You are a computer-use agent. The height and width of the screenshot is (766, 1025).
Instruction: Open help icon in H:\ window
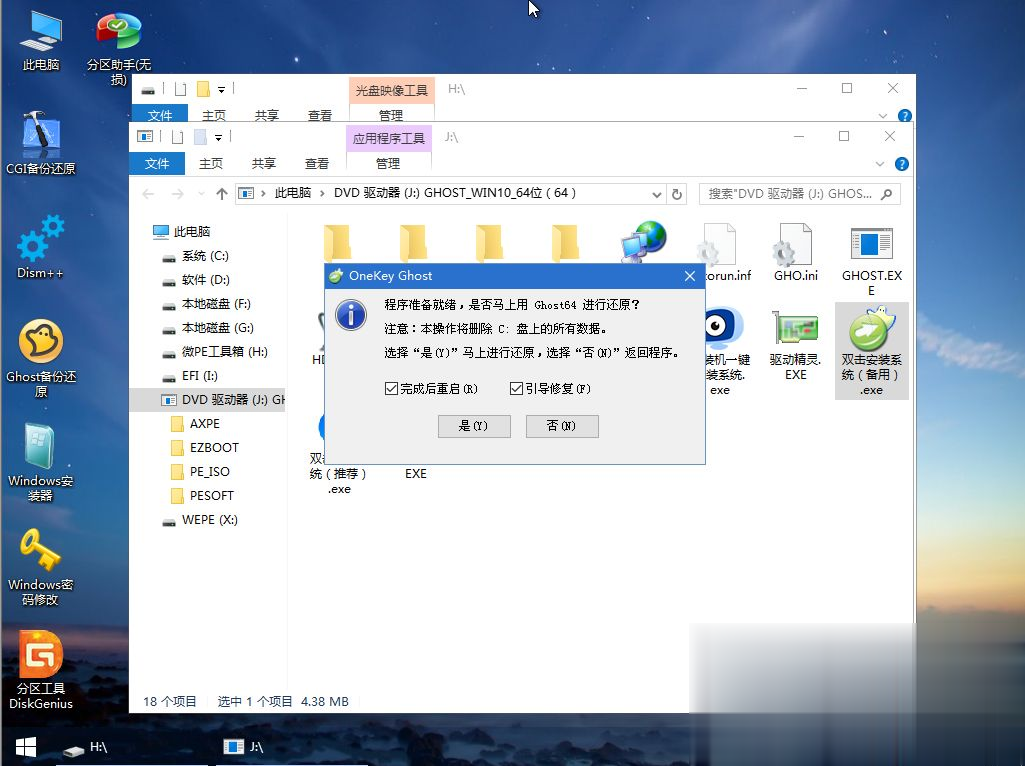(x=905, y=116)
